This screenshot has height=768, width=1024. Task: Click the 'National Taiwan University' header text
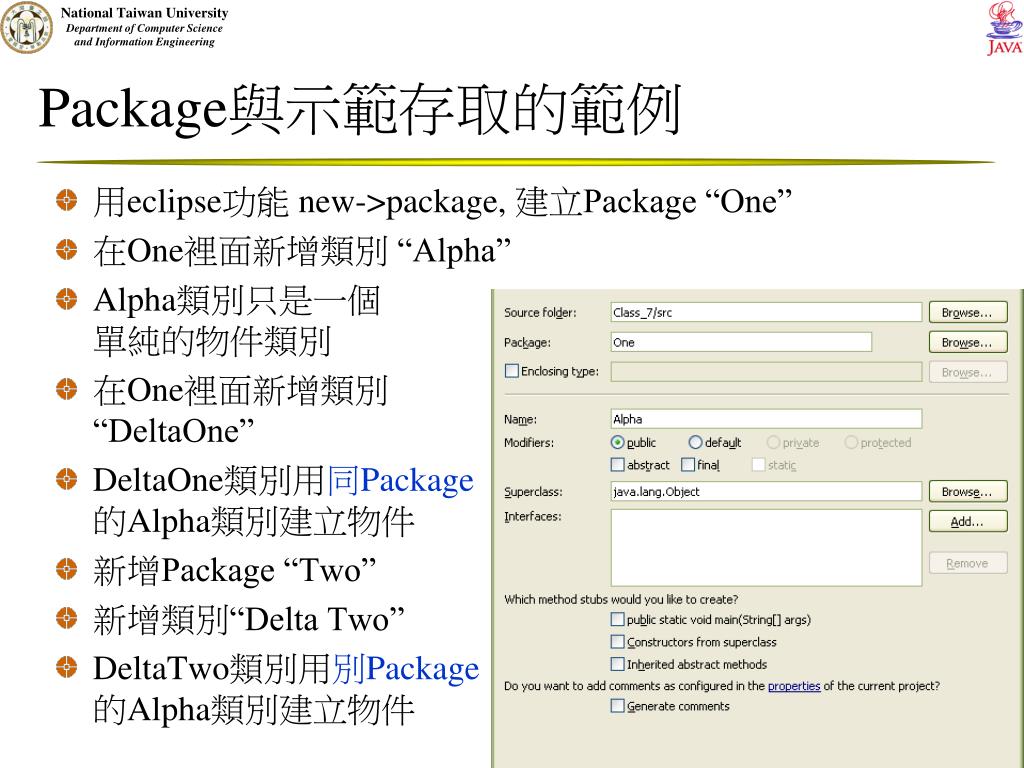(x=144, y=12)
